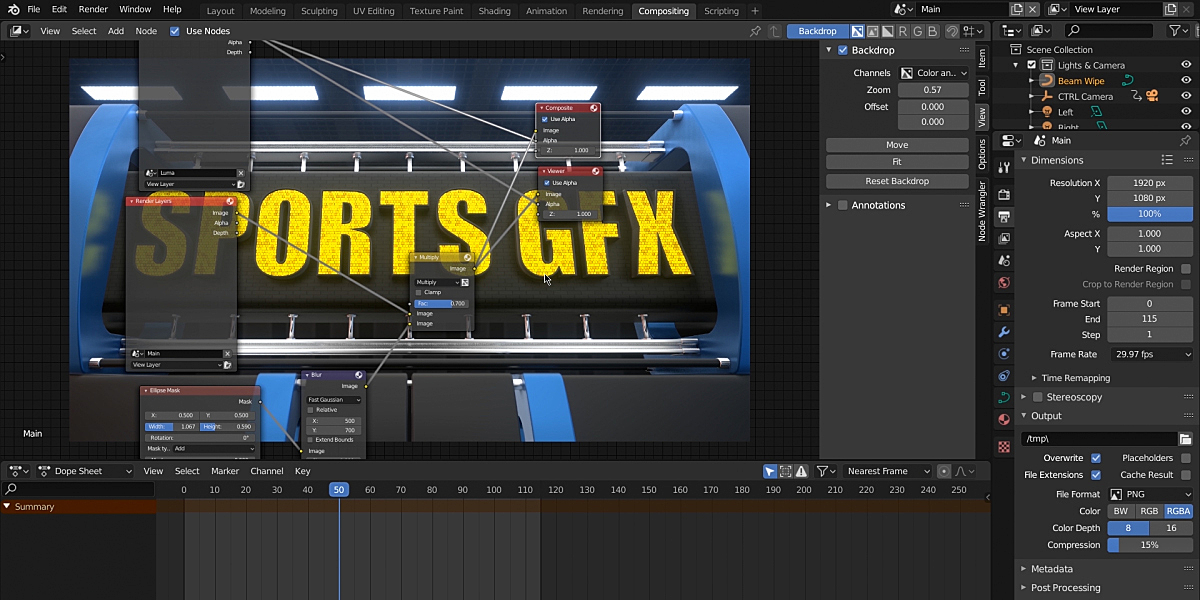
Task: Adjust the Compression slider showing 15%
Action: 1149,545
